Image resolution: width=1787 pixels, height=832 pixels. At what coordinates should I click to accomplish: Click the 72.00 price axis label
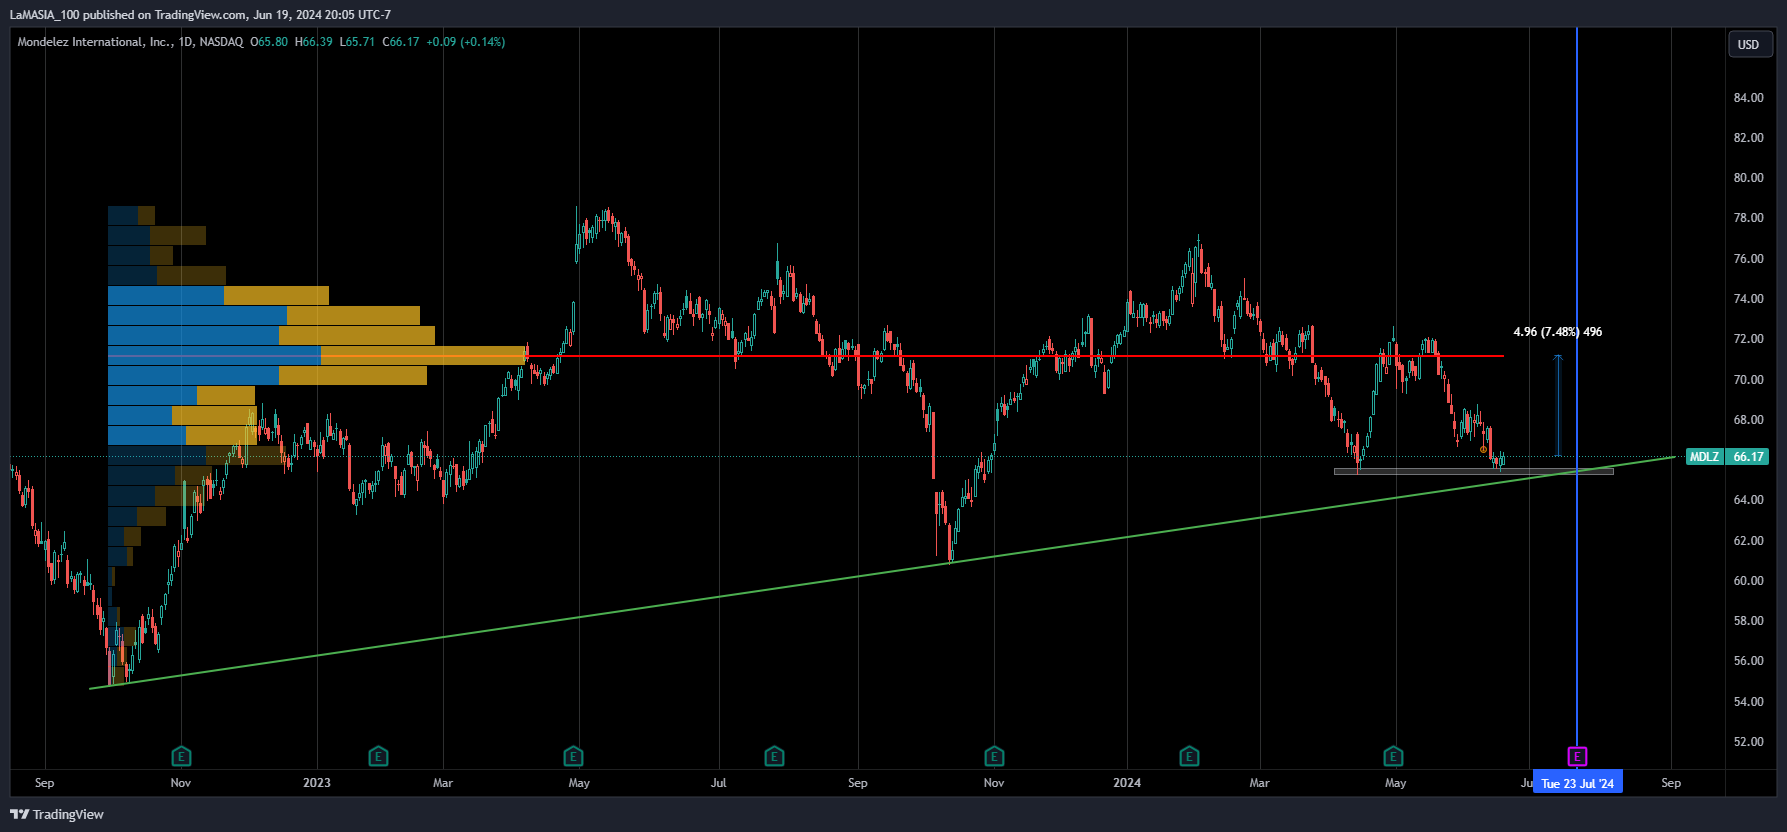coord(1749,339)
